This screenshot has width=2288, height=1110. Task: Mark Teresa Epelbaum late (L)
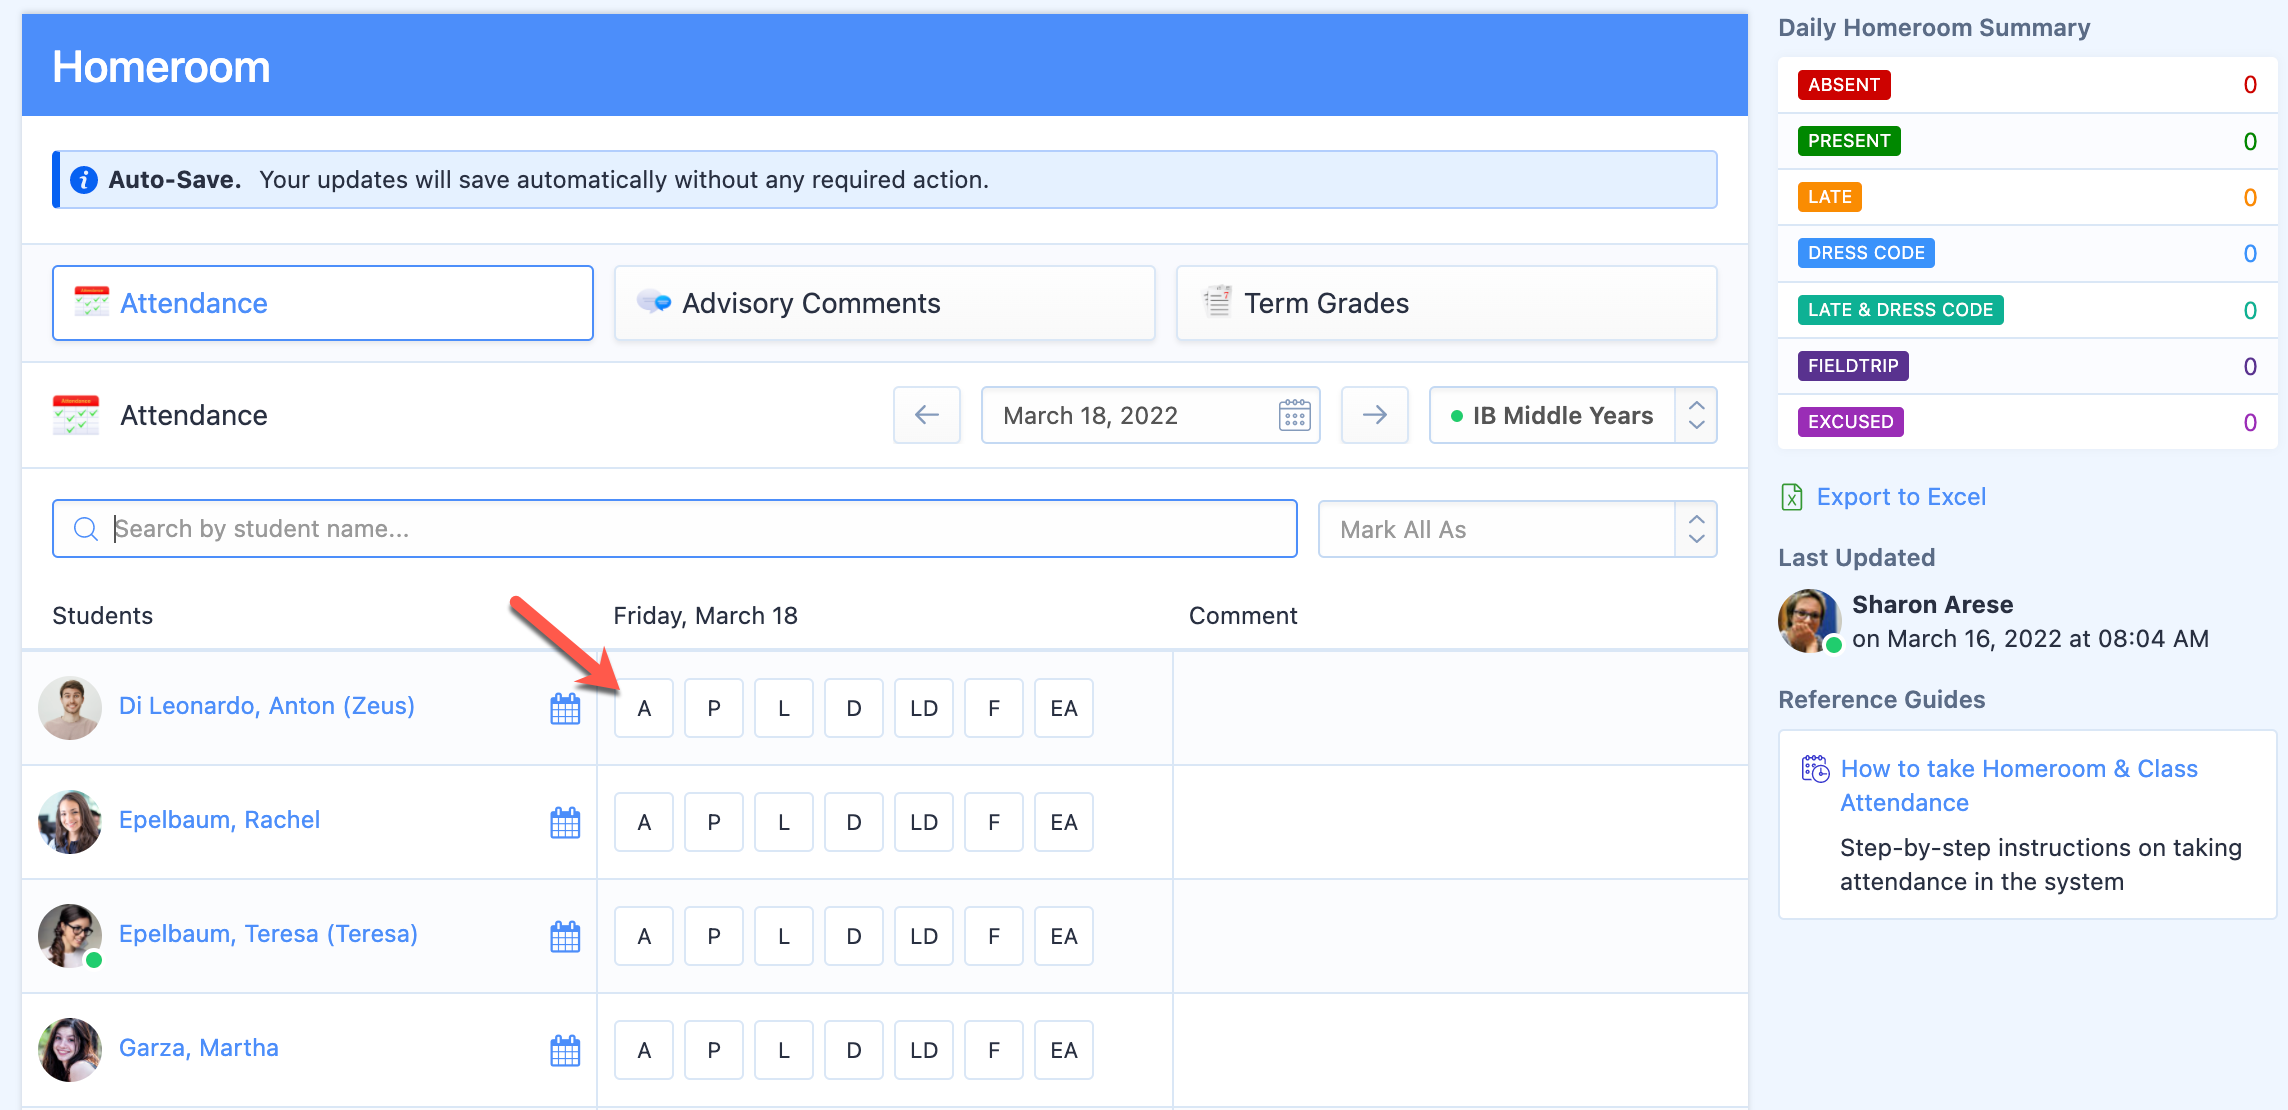(x=784, y=937)
